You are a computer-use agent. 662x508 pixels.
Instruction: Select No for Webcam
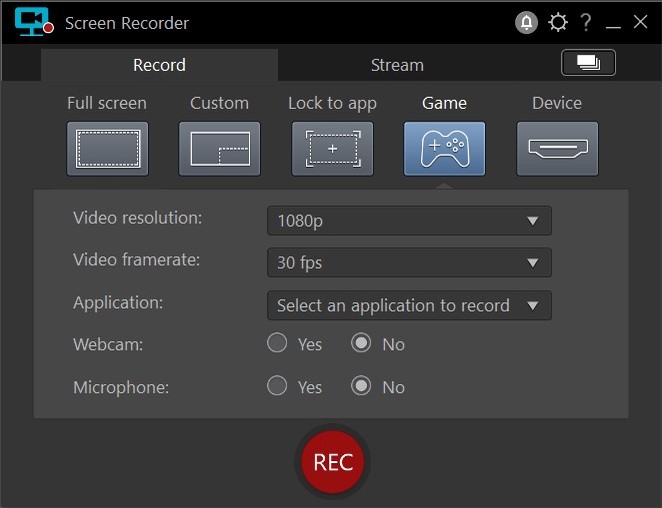click(361, 344)
